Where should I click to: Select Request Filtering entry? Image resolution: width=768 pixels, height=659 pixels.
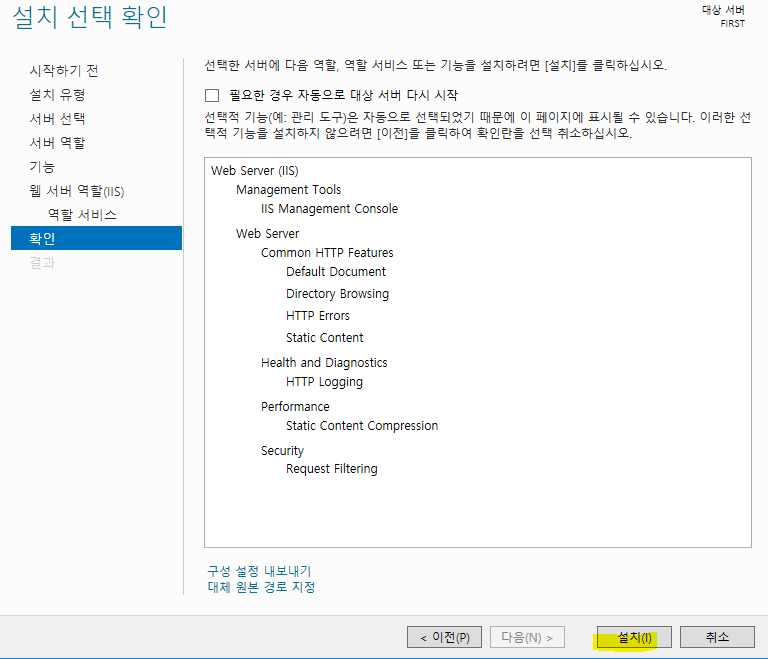[x=332, y=469]
